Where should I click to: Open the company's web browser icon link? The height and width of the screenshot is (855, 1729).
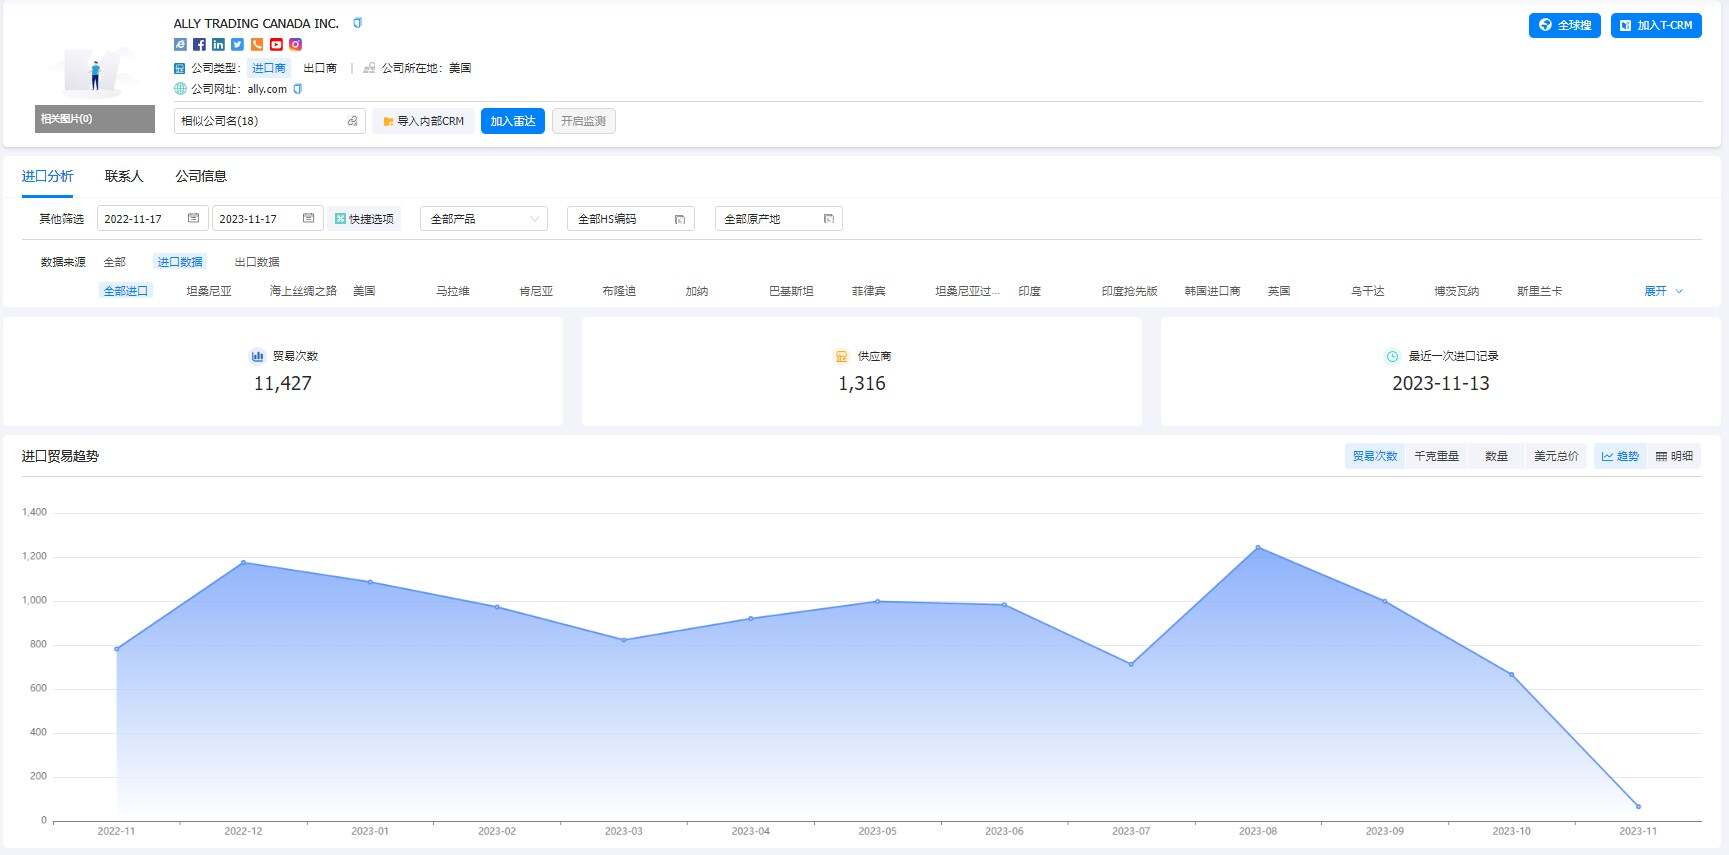click(180, 44)
